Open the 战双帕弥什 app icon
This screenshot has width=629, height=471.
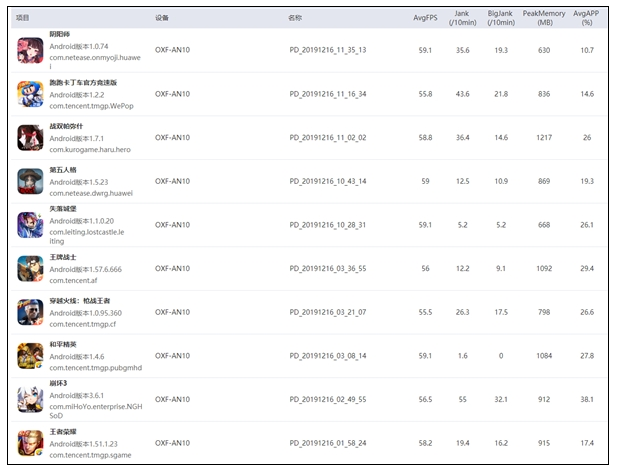[30, 137]
